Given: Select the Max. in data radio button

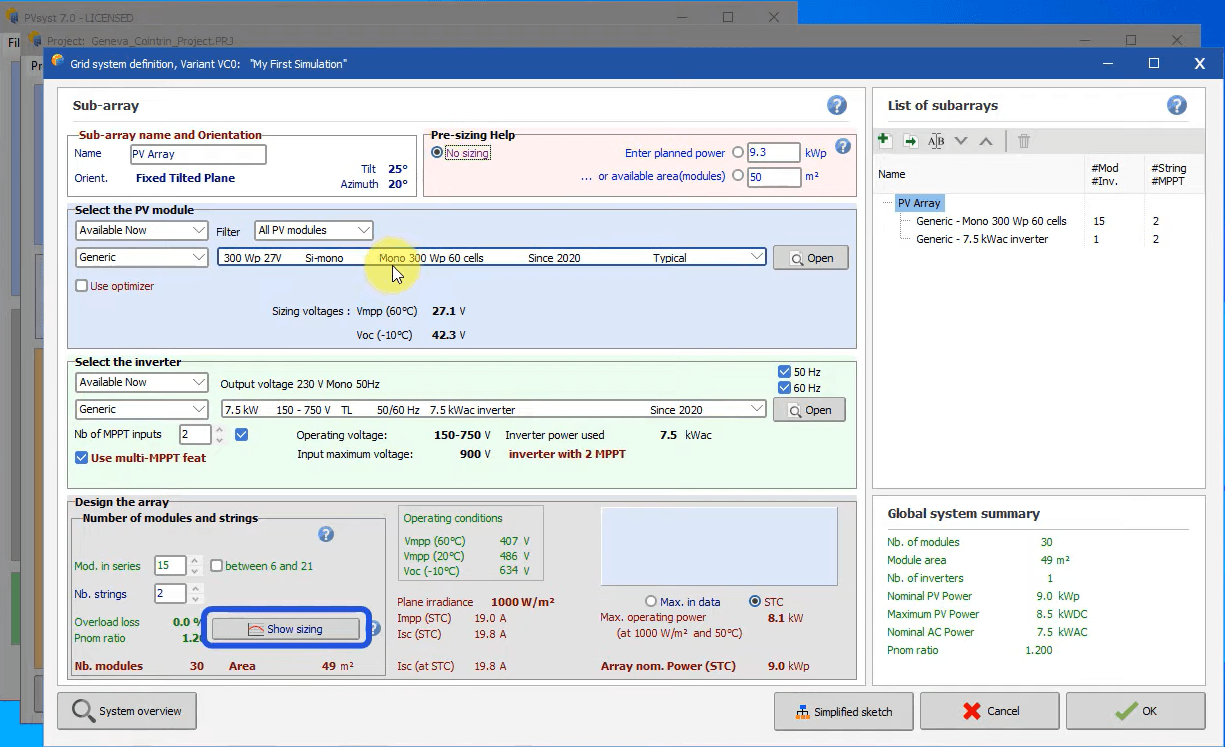Looking at the screenshot, I should point(651,602).
